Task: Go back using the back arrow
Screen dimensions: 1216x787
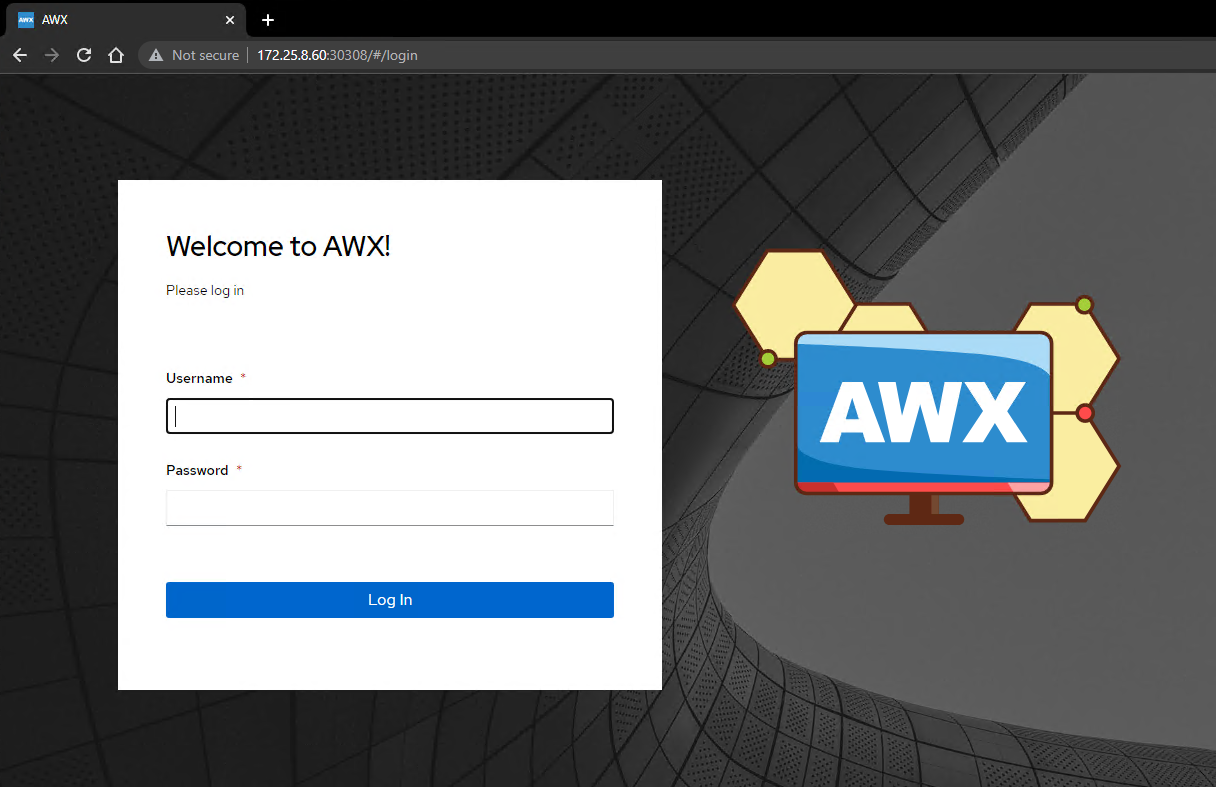Action: pyautogui.click(x=20, y=55)
